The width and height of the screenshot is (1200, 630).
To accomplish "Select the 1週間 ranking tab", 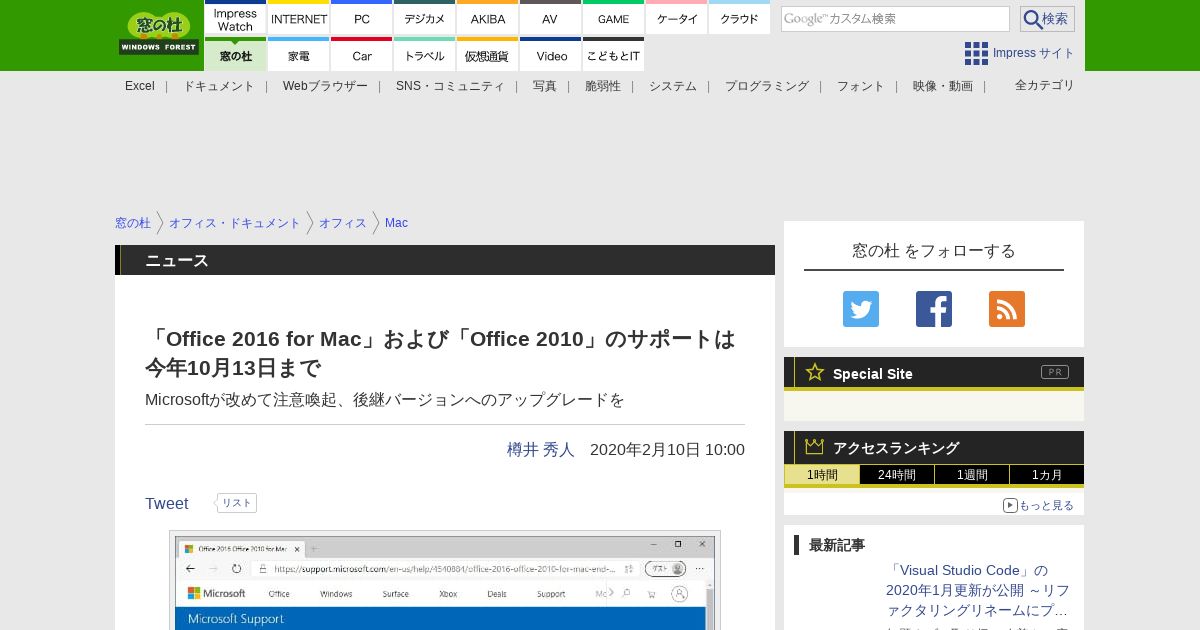I will coord(972,475).
